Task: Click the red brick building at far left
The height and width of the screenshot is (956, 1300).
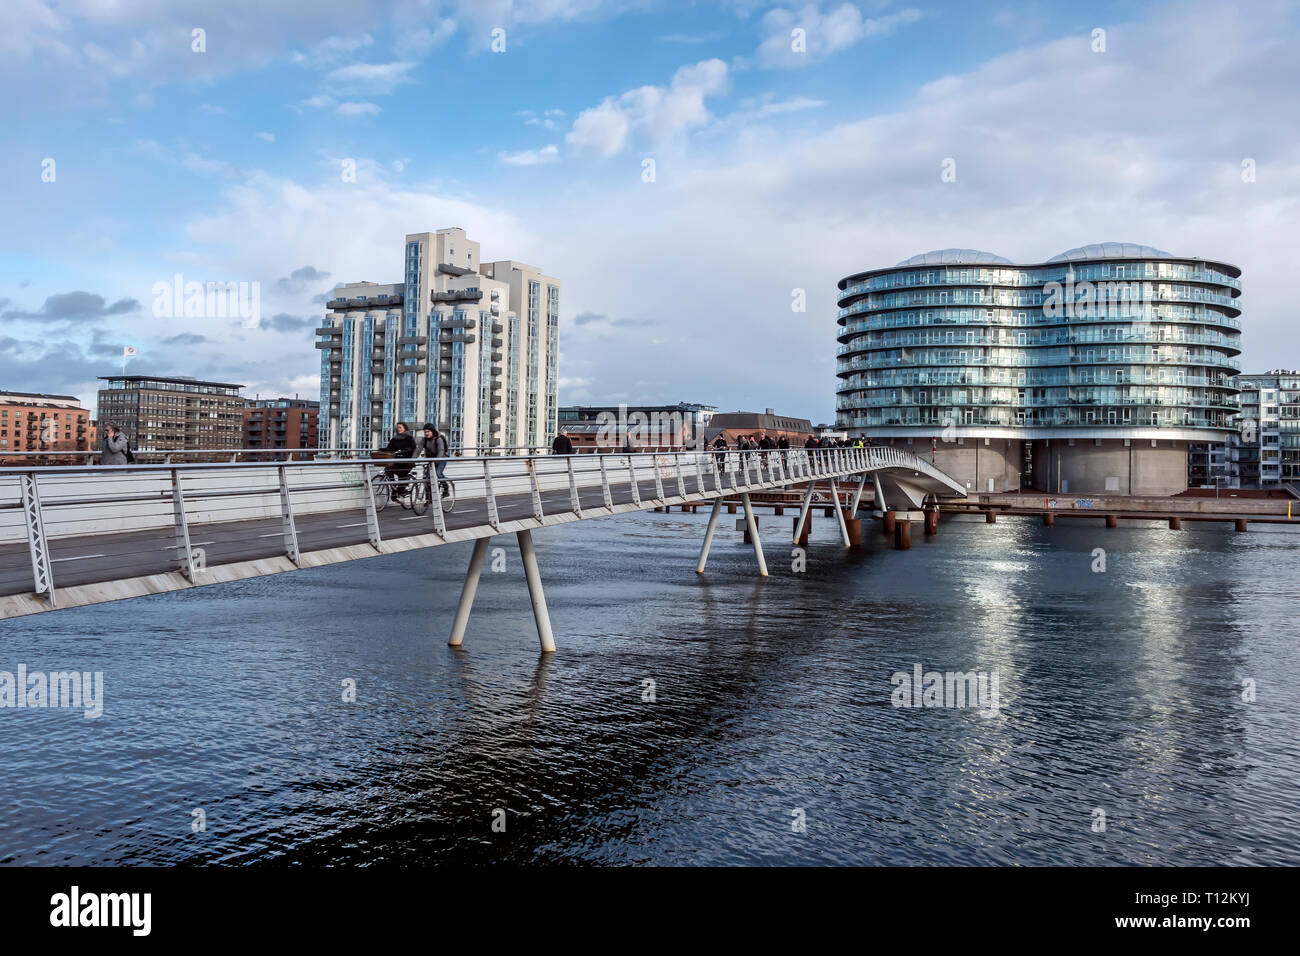Action: click(x=46, y=424)
